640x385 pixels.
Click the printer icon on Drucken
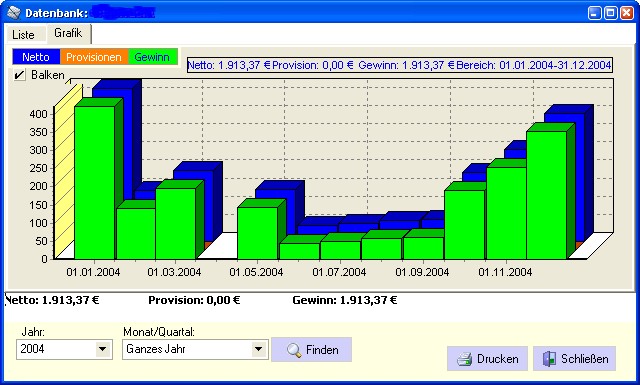pyautogui.click(x=464, y=359)
